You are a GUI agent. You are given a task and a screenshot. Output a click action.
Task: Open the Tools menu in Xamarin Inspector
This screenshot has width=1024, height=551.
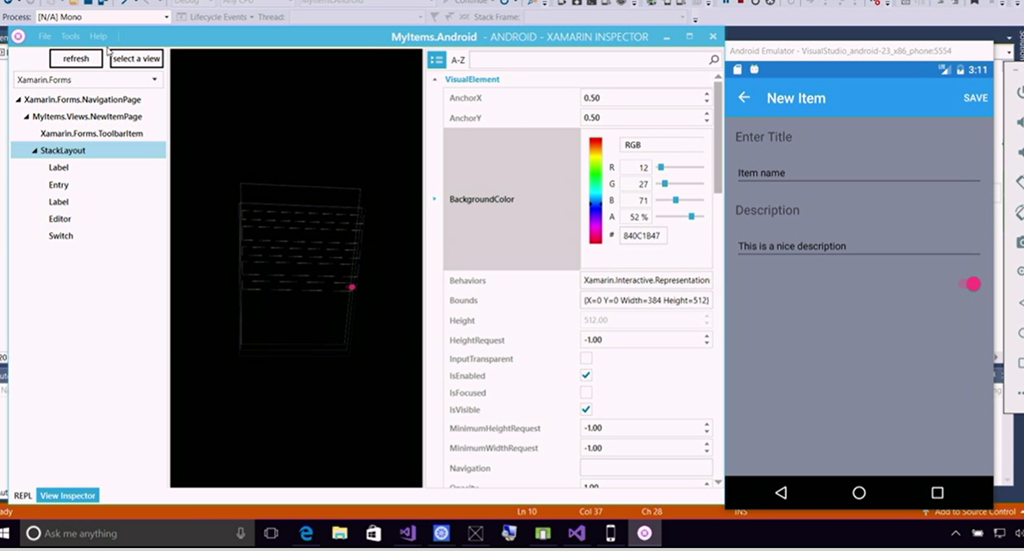[x=70, y=37]
